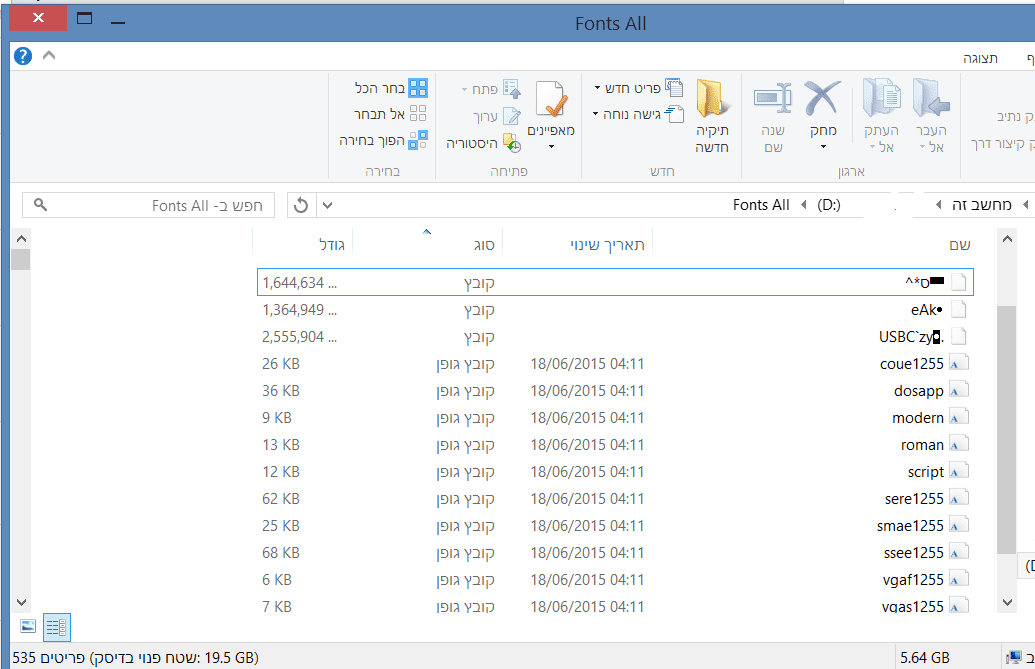This screenshot has width=1035, height=669.
Task: Click scroll down arrow on right scrollbar
Action: pyautogui.click(x=1007, y=602)
